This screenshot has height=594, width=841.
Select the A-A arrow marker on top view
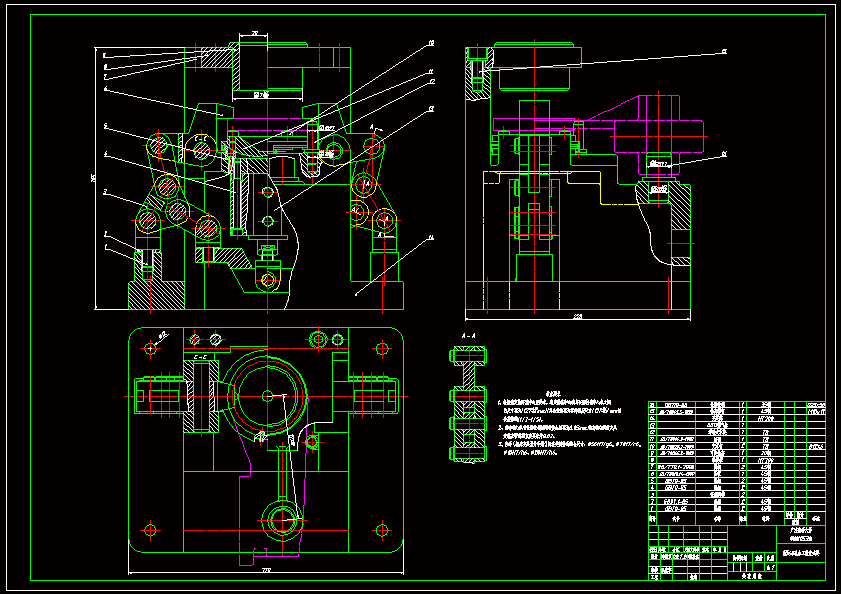[x=375, y=128]
